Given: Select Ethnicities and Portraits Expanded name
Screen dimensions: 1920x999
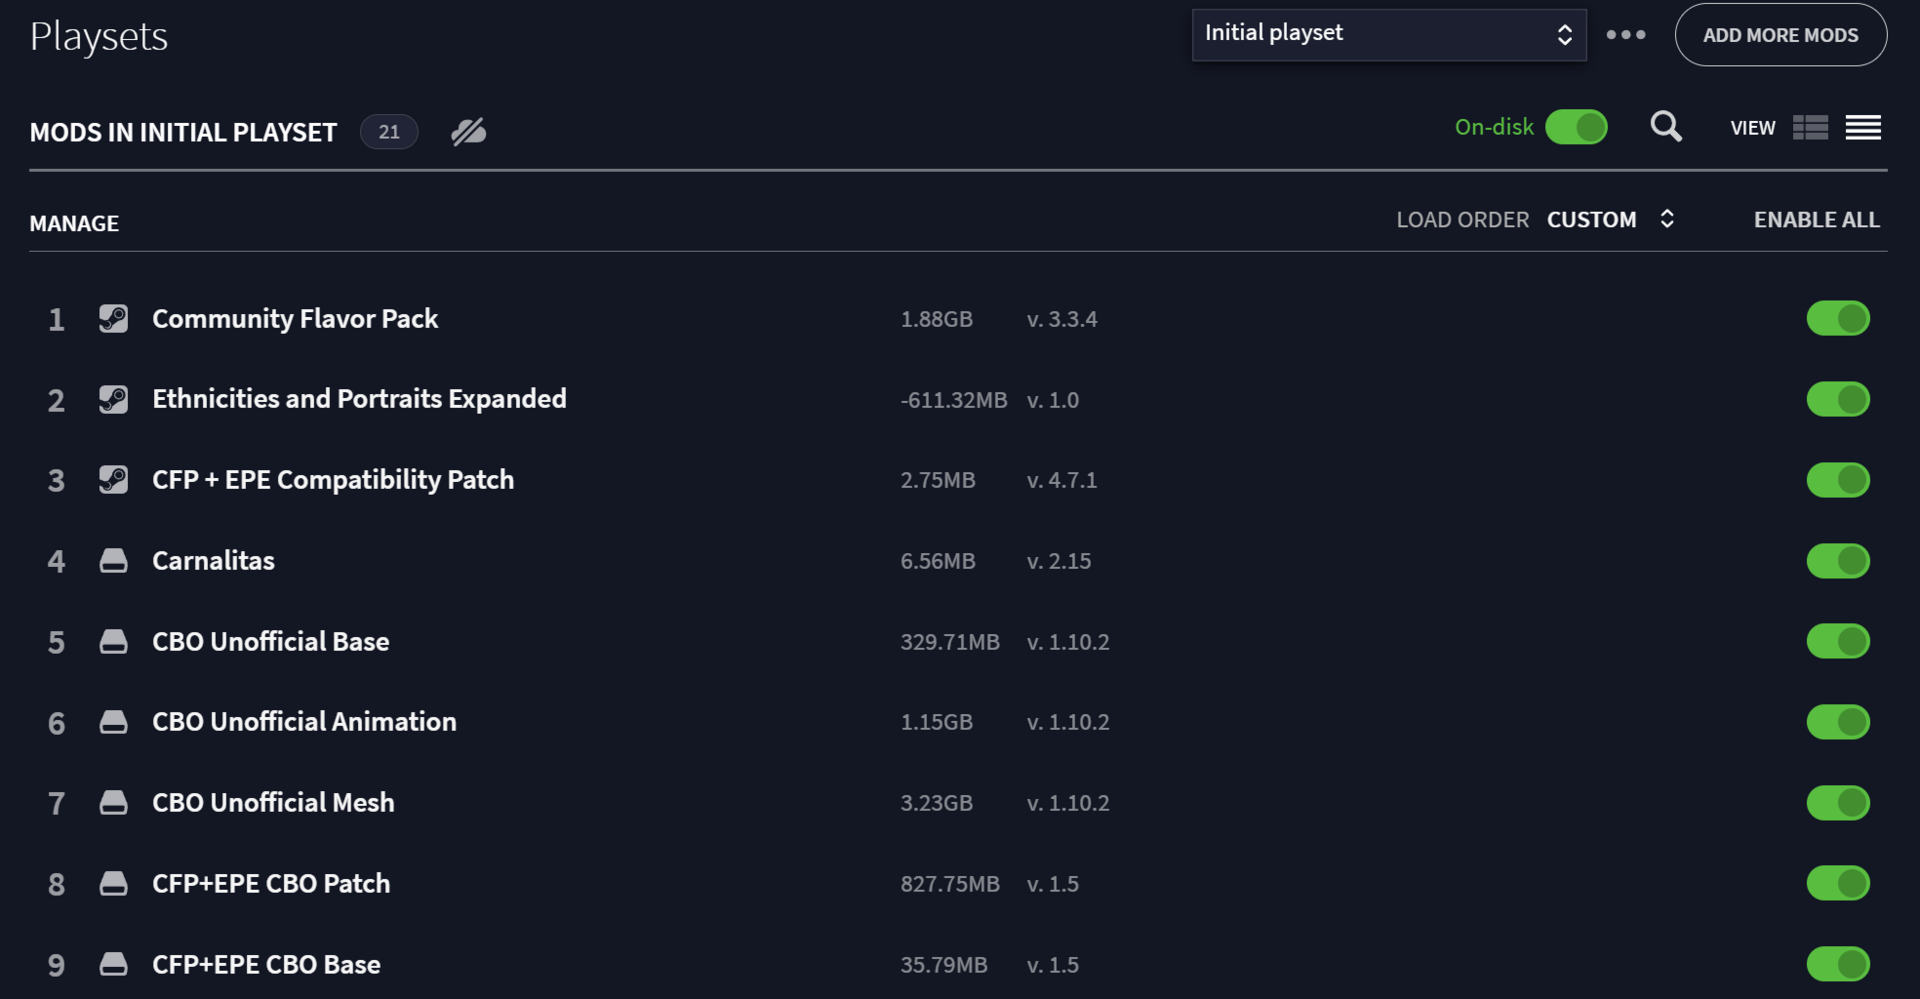Looking at the screenshot, I should click(359, 399).
